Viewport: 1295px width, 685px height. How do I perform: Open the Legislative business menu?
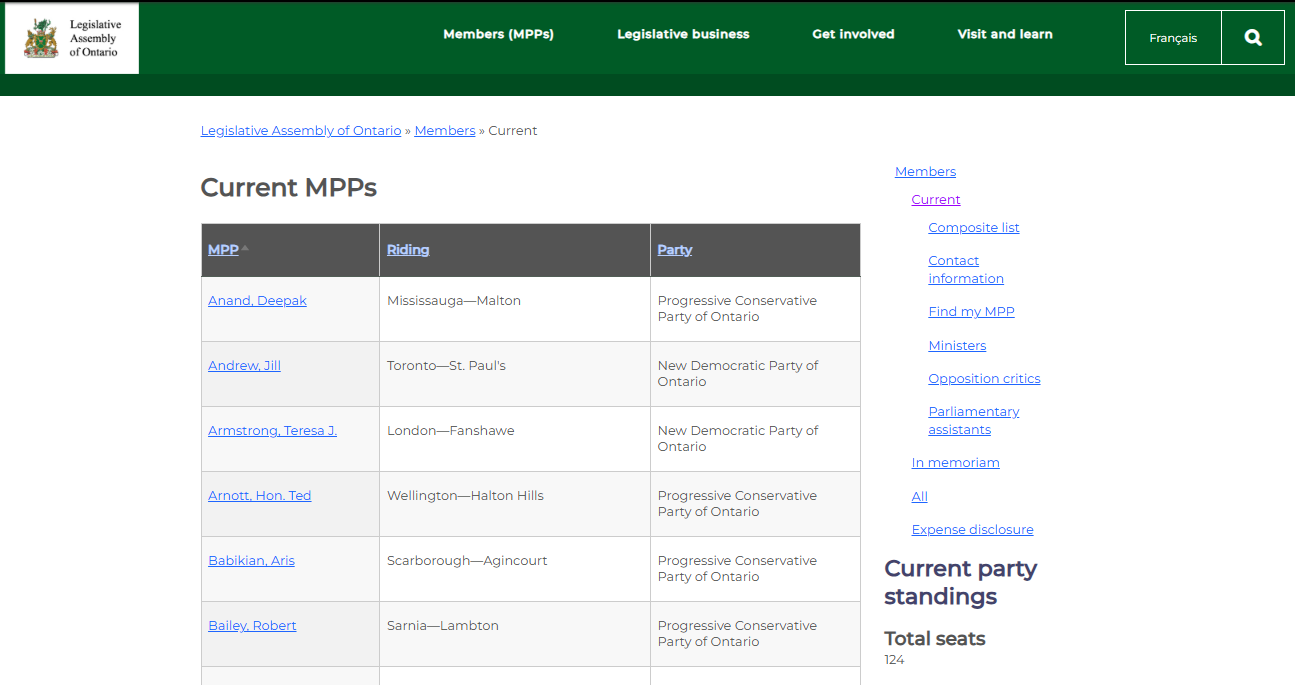pyautogui.click(x=683, y=34)
